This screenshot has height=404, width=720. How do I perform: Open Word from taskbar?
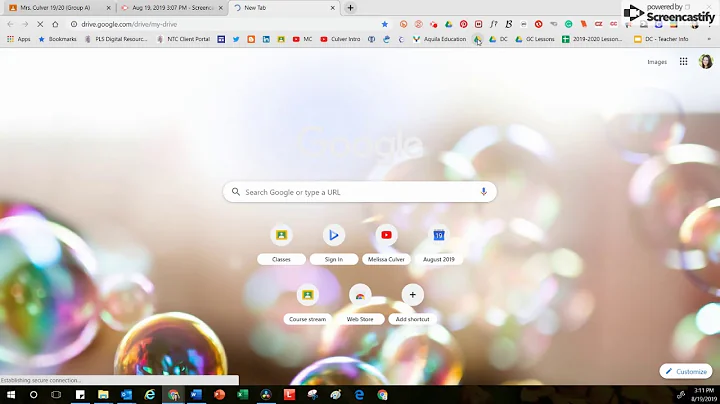(x=196, y=395)
